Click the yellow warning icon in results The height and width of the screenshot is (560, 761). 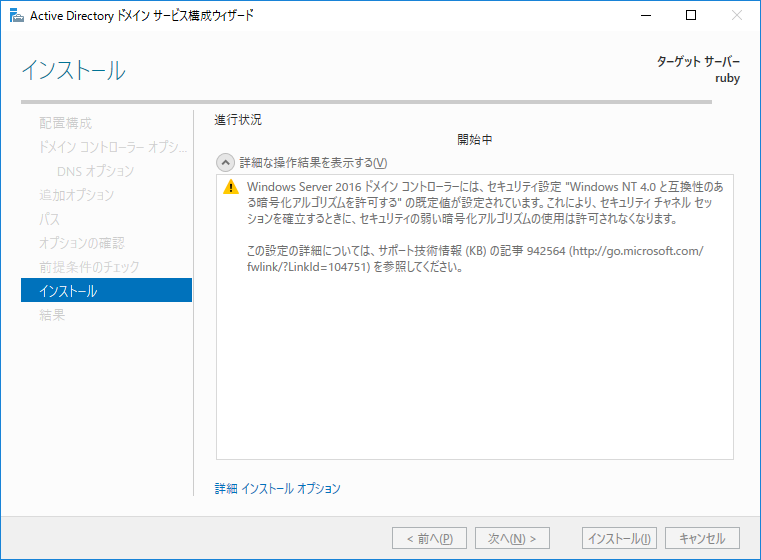point(231,187)
